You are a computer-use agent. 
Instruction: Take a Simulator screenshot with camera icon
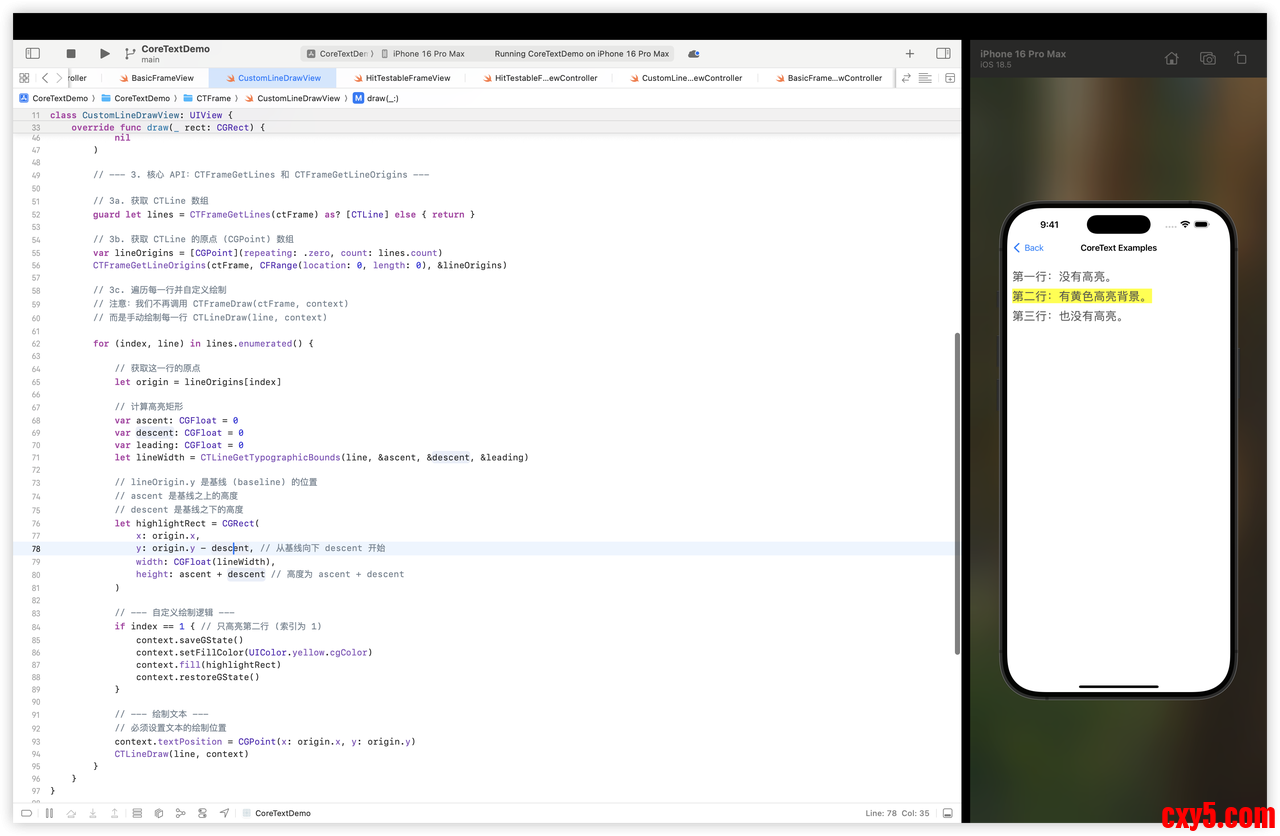tap(1207, 59)
